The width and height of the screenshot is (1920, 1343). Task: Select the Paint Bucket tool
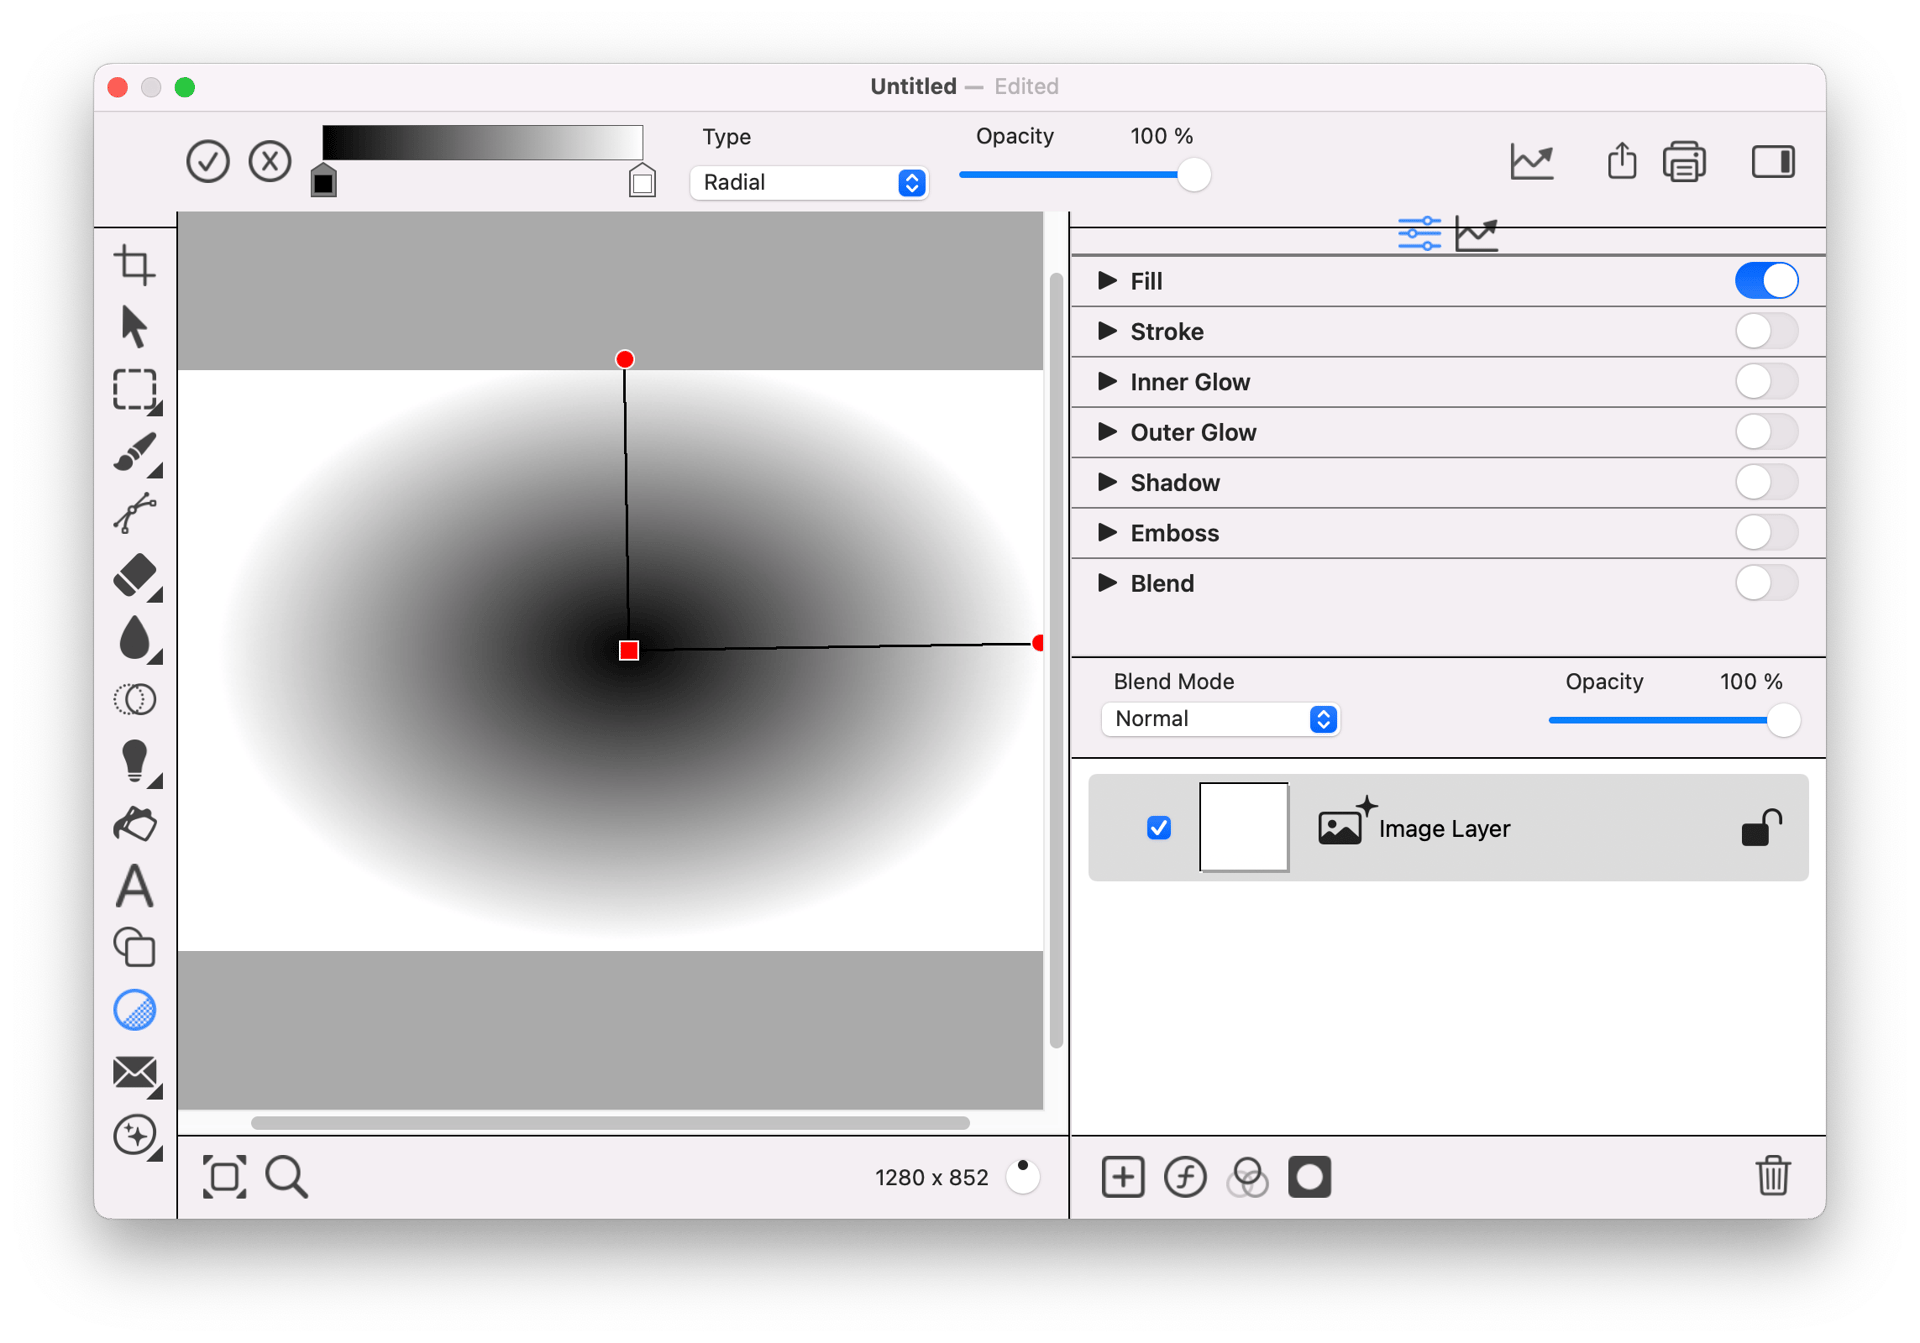point(134,824)
